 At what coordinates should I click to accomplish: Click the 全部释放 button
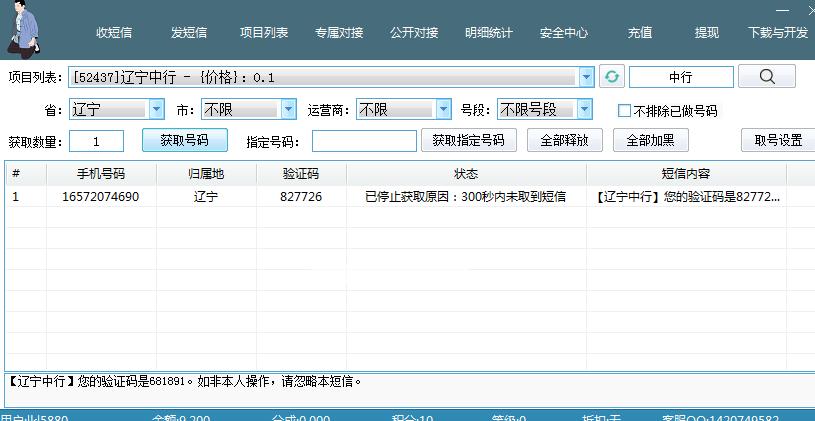tap(564, 141)
